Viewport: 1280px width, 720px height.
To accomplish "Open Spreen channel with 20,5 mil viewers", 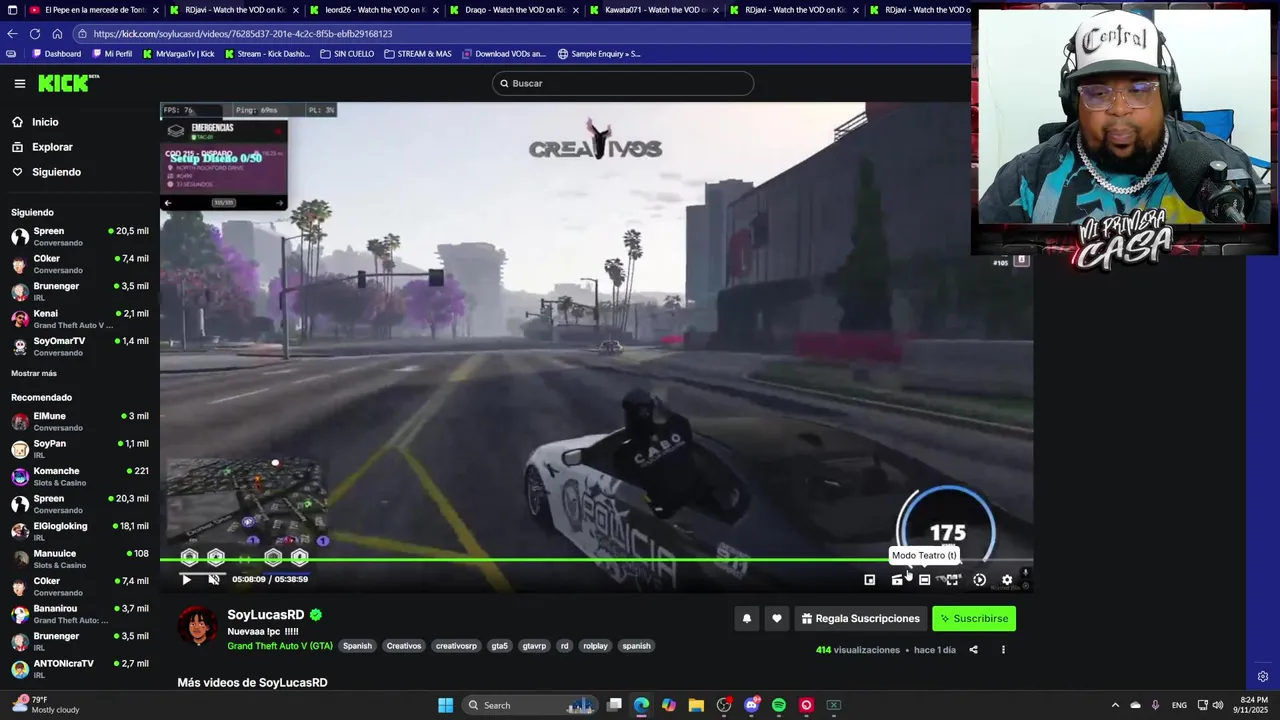I will point(80,236).
